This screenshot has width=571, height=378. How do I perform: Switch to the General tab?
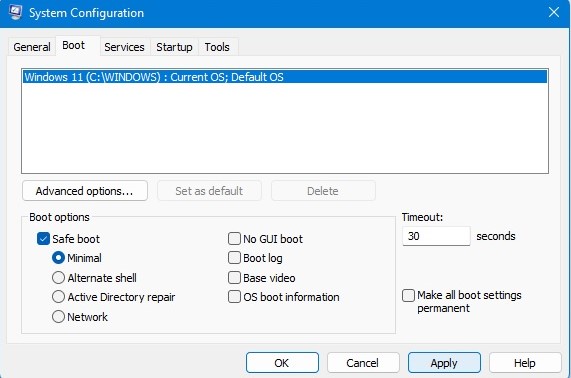32,47
